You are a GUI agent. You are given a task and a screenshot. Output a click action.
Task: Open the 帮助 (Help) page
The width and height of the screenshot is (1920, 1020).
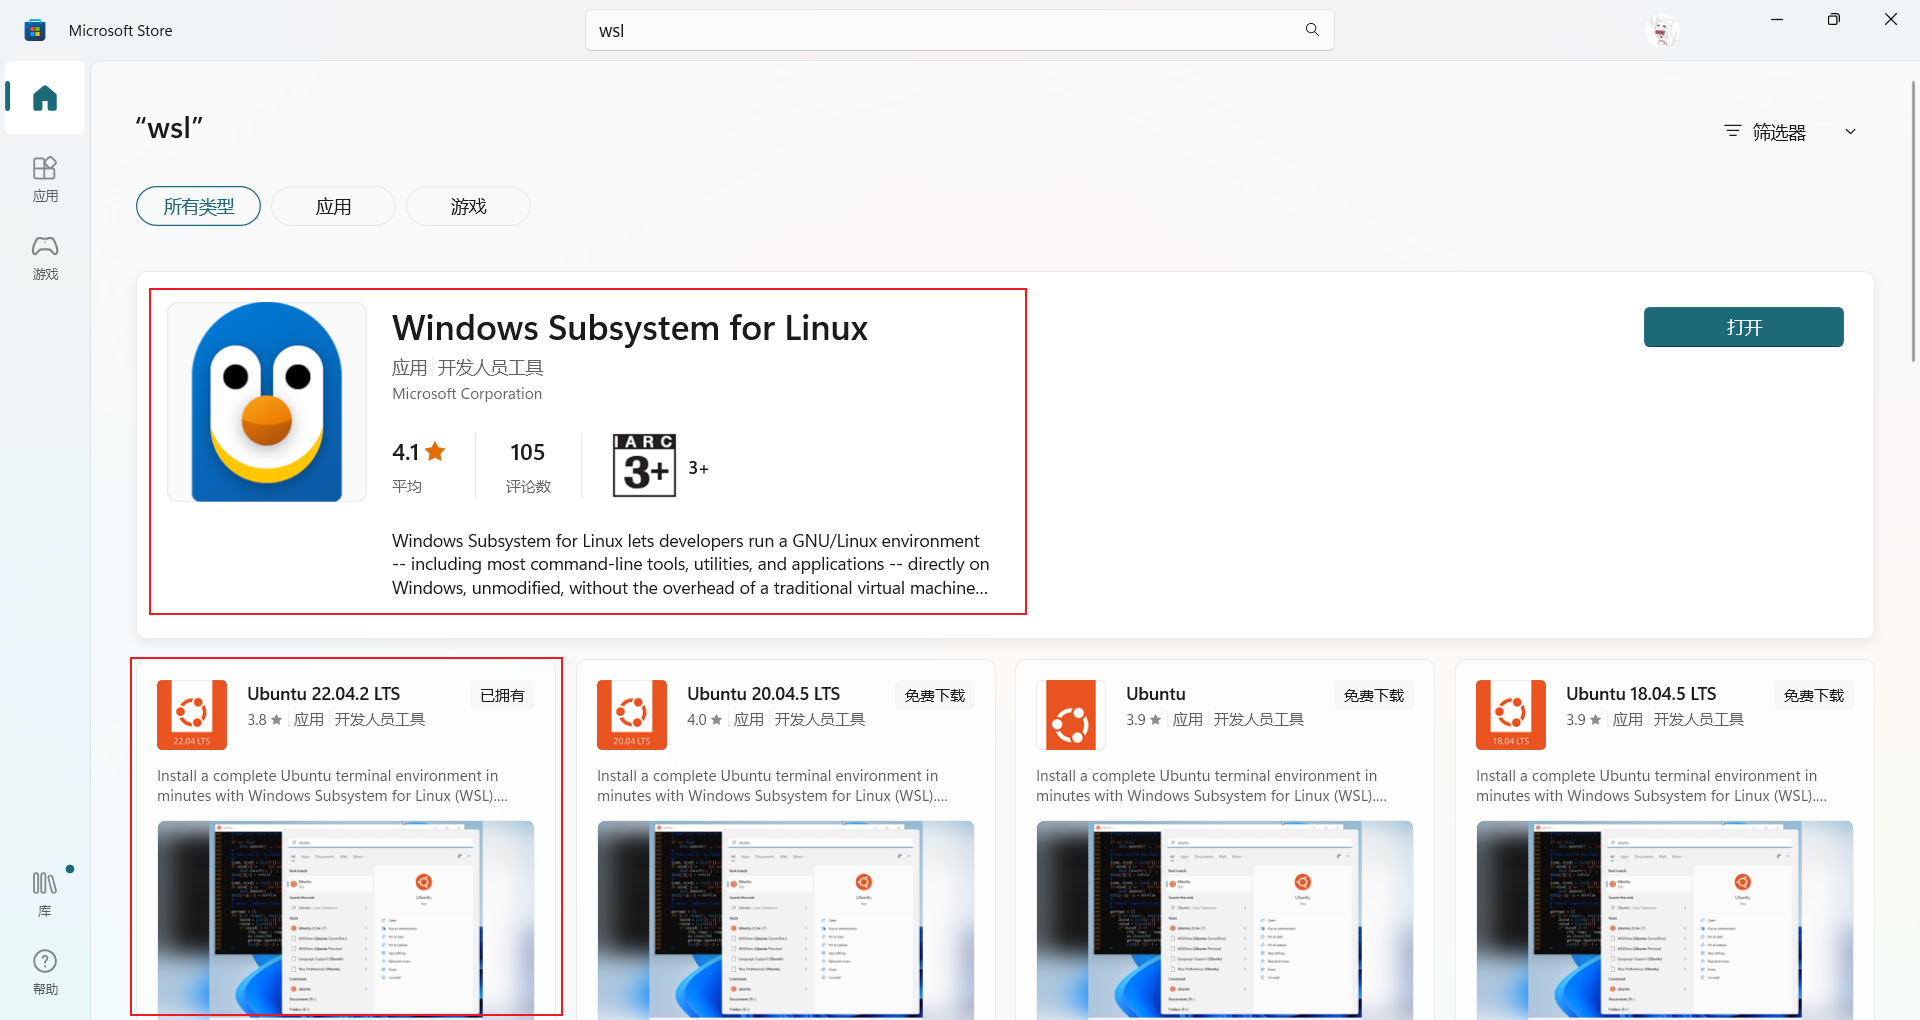click(x=45, y=972)
